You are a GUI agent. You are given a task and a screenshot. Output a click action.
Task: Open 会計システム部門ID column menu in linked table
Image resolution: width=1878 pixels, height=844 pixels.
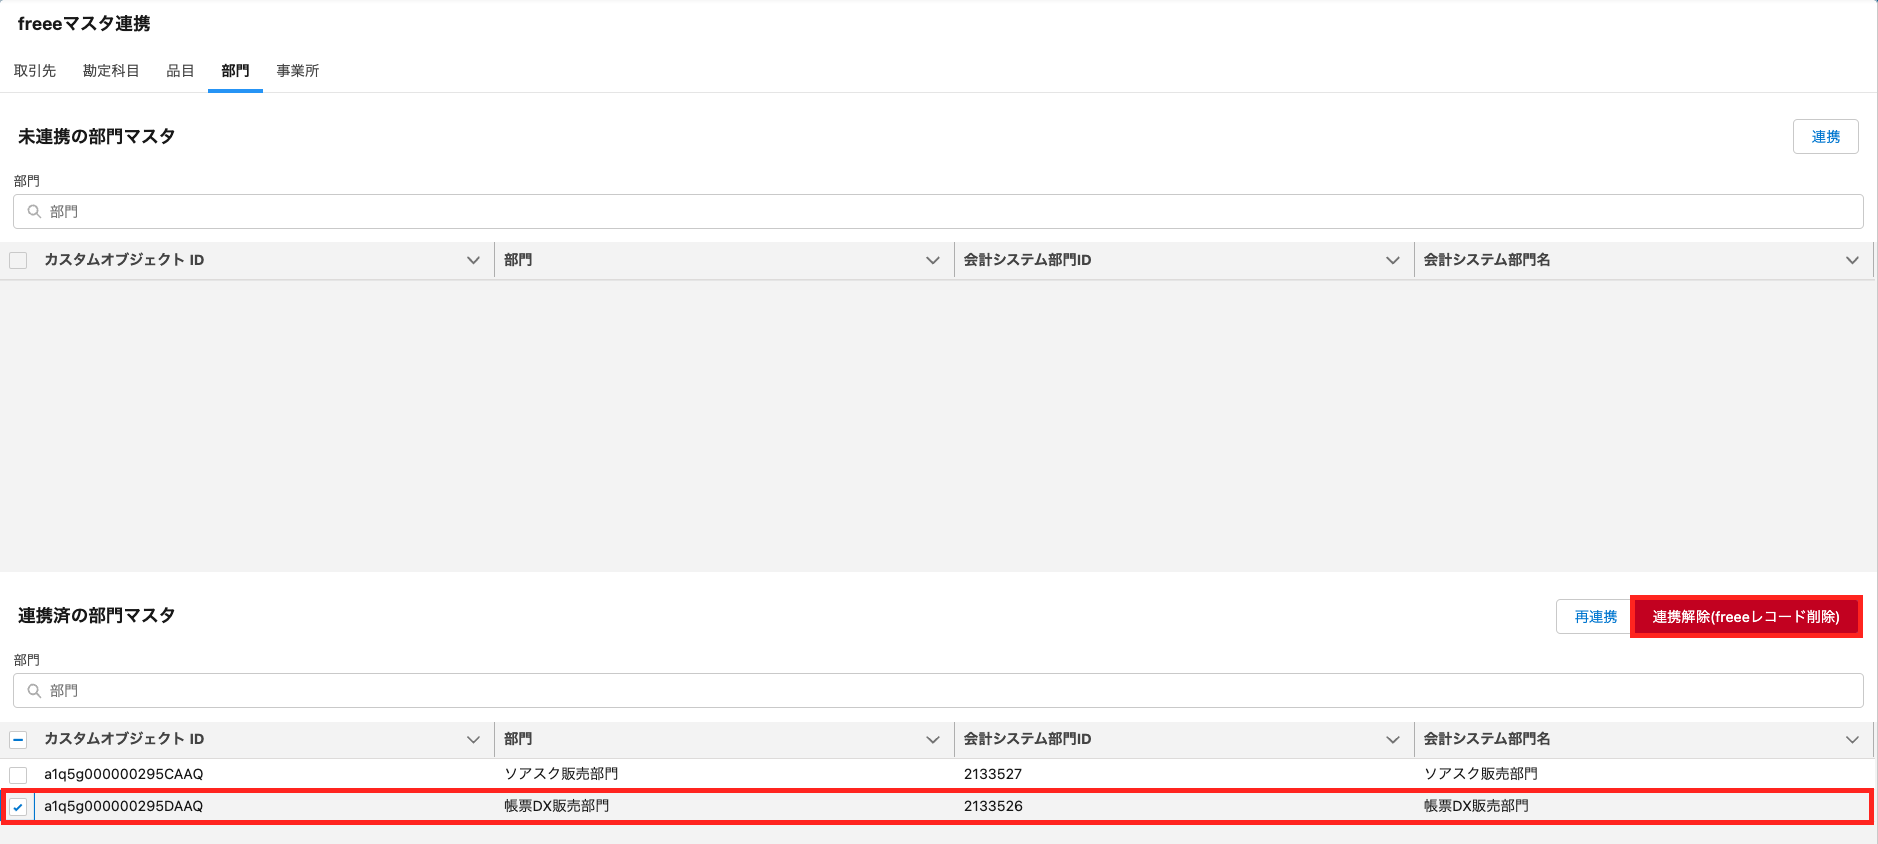(1392, 739)
